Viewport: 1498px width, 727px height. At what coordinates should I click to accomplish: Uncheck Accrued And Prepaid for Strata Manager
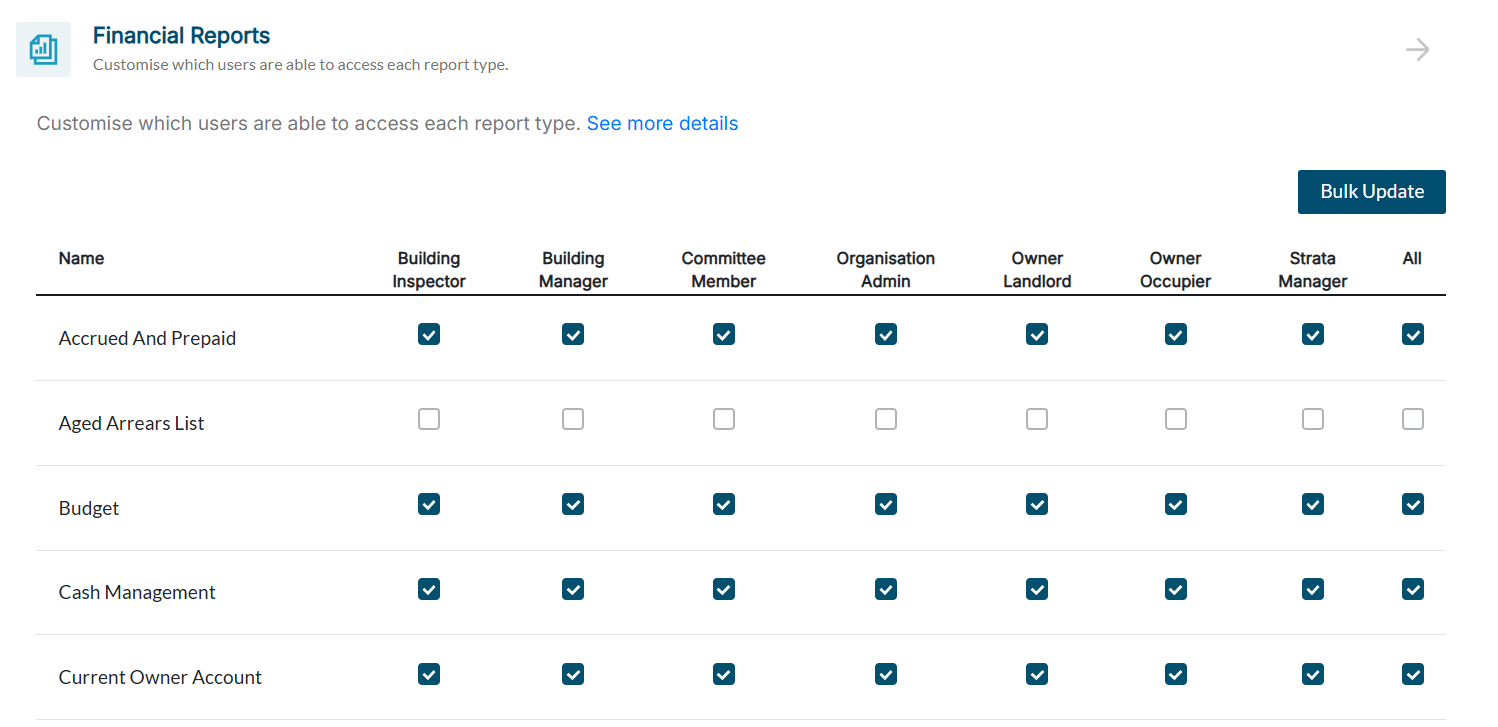point(1313,334)
